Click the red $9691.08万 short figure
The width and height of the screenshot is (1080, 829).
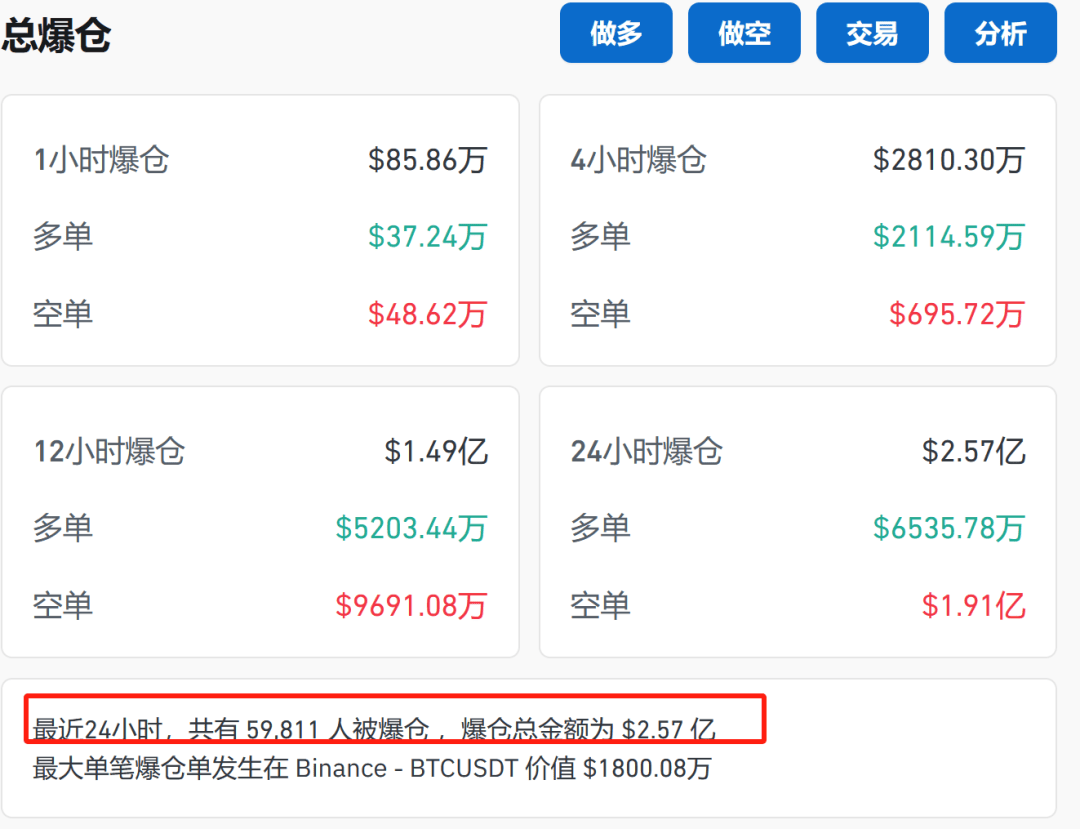[x=412, y=605]
